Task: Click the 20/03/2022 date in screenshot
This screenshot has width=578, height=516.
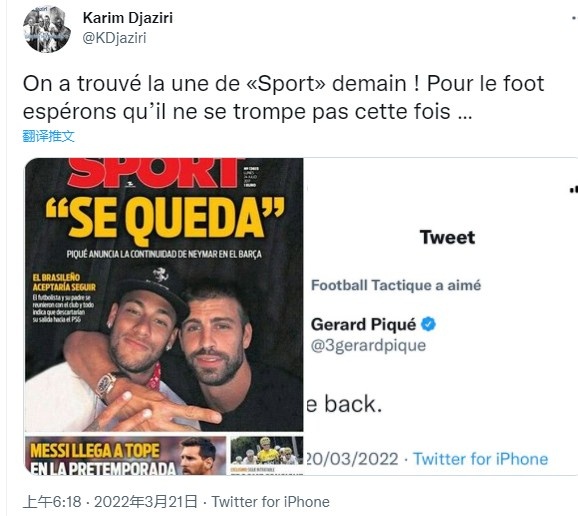Action: click(x=351, y=459)
